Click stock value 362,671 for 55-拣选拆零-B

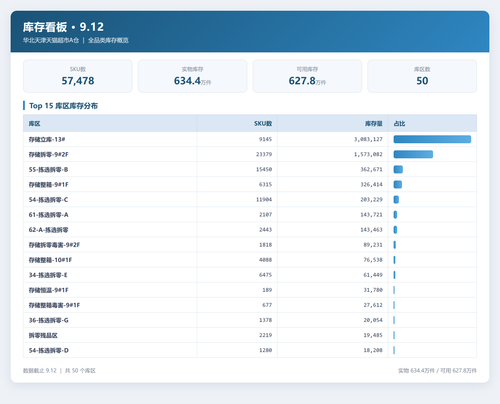tap(371, 169)
